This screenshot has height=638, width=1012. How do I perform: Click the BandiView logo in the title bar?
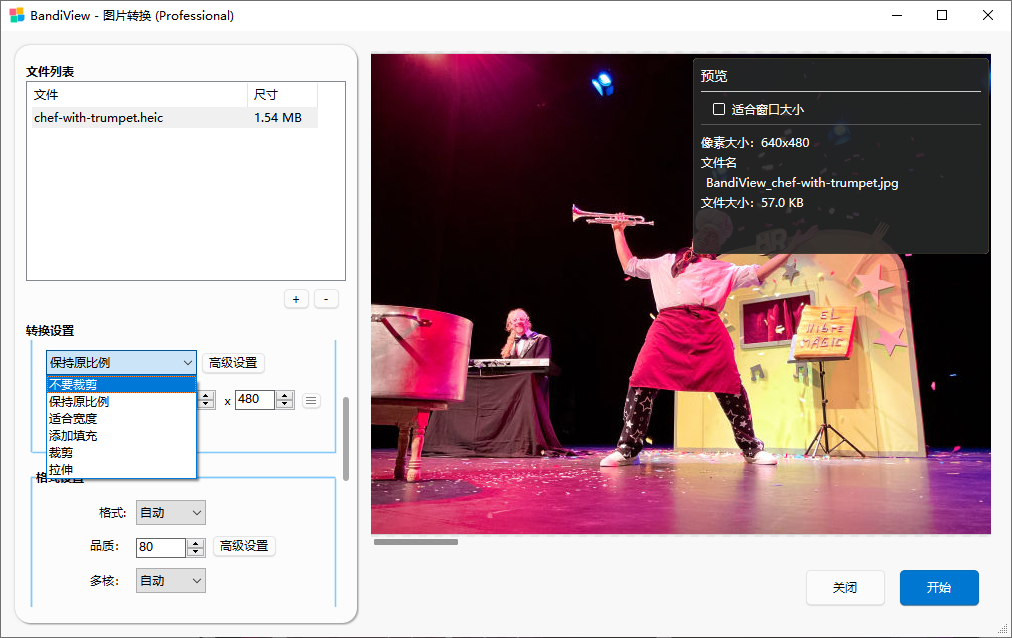16,15
